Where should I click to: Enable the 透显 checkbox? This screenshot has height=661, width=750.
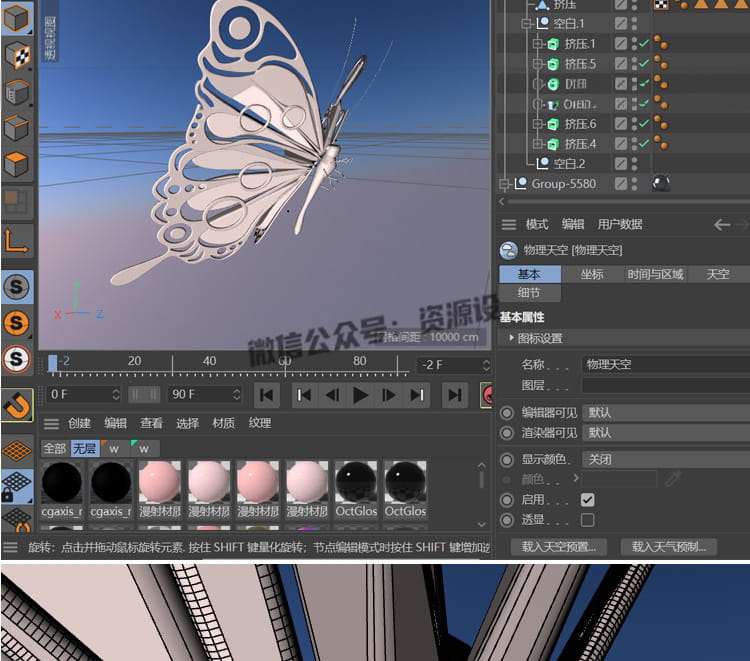click(x=587, y=520)
